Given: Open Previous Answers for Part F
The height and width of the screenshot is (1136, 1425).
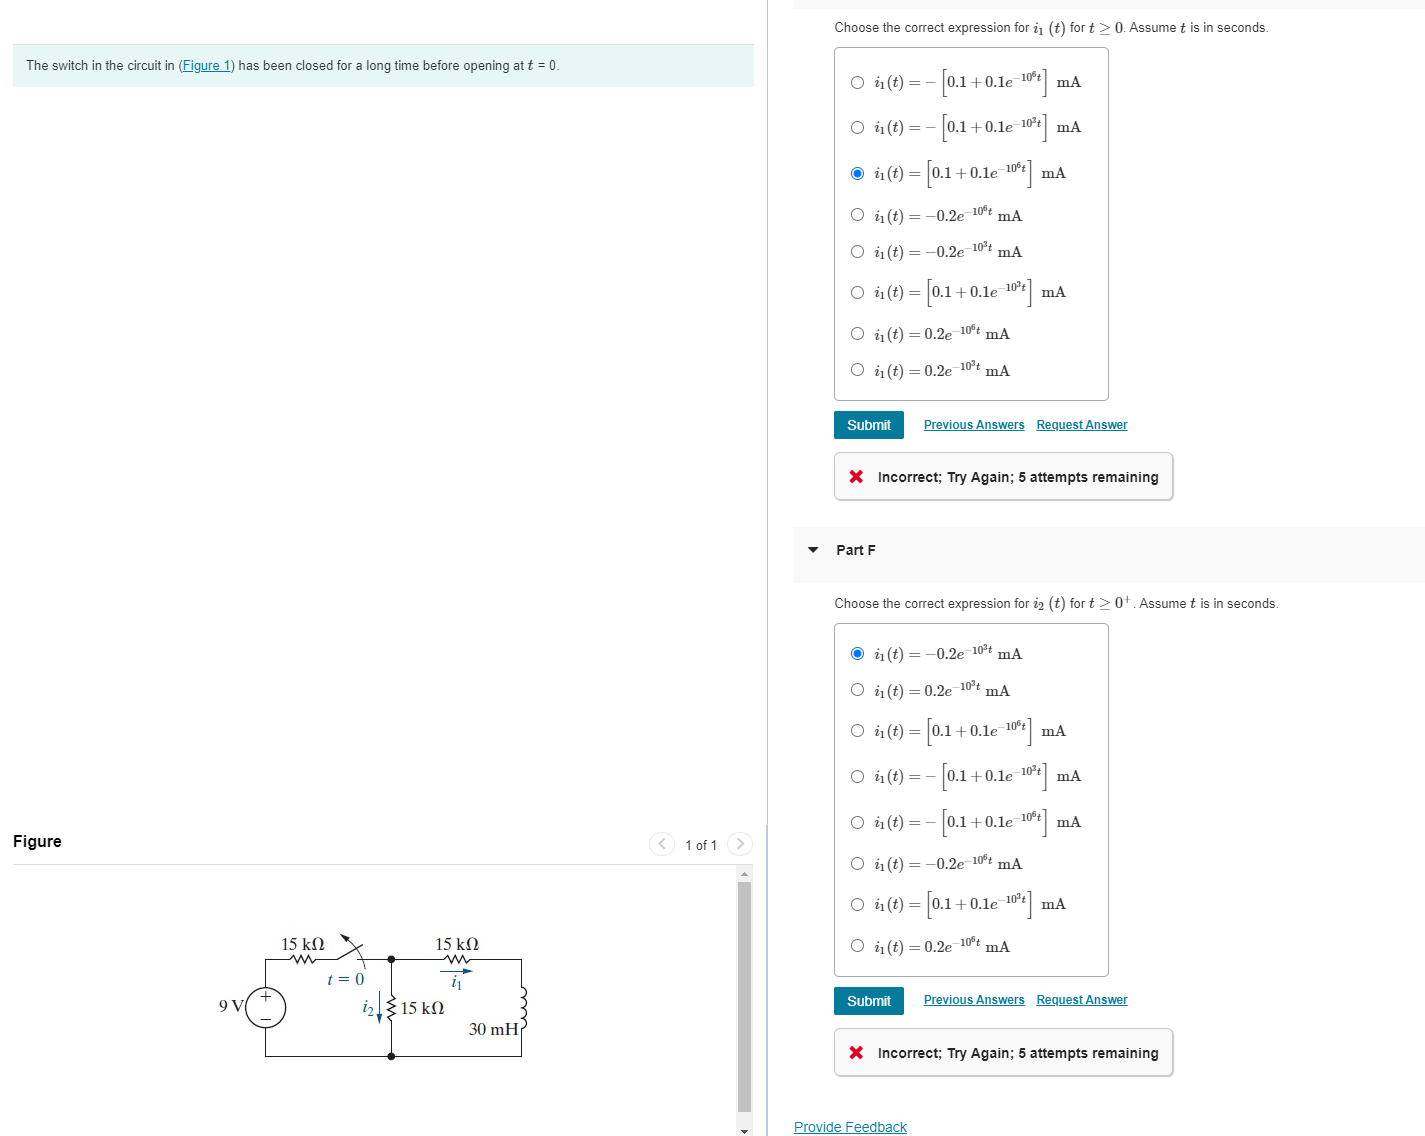Looking at the screenshot, I should pos(973,999).
